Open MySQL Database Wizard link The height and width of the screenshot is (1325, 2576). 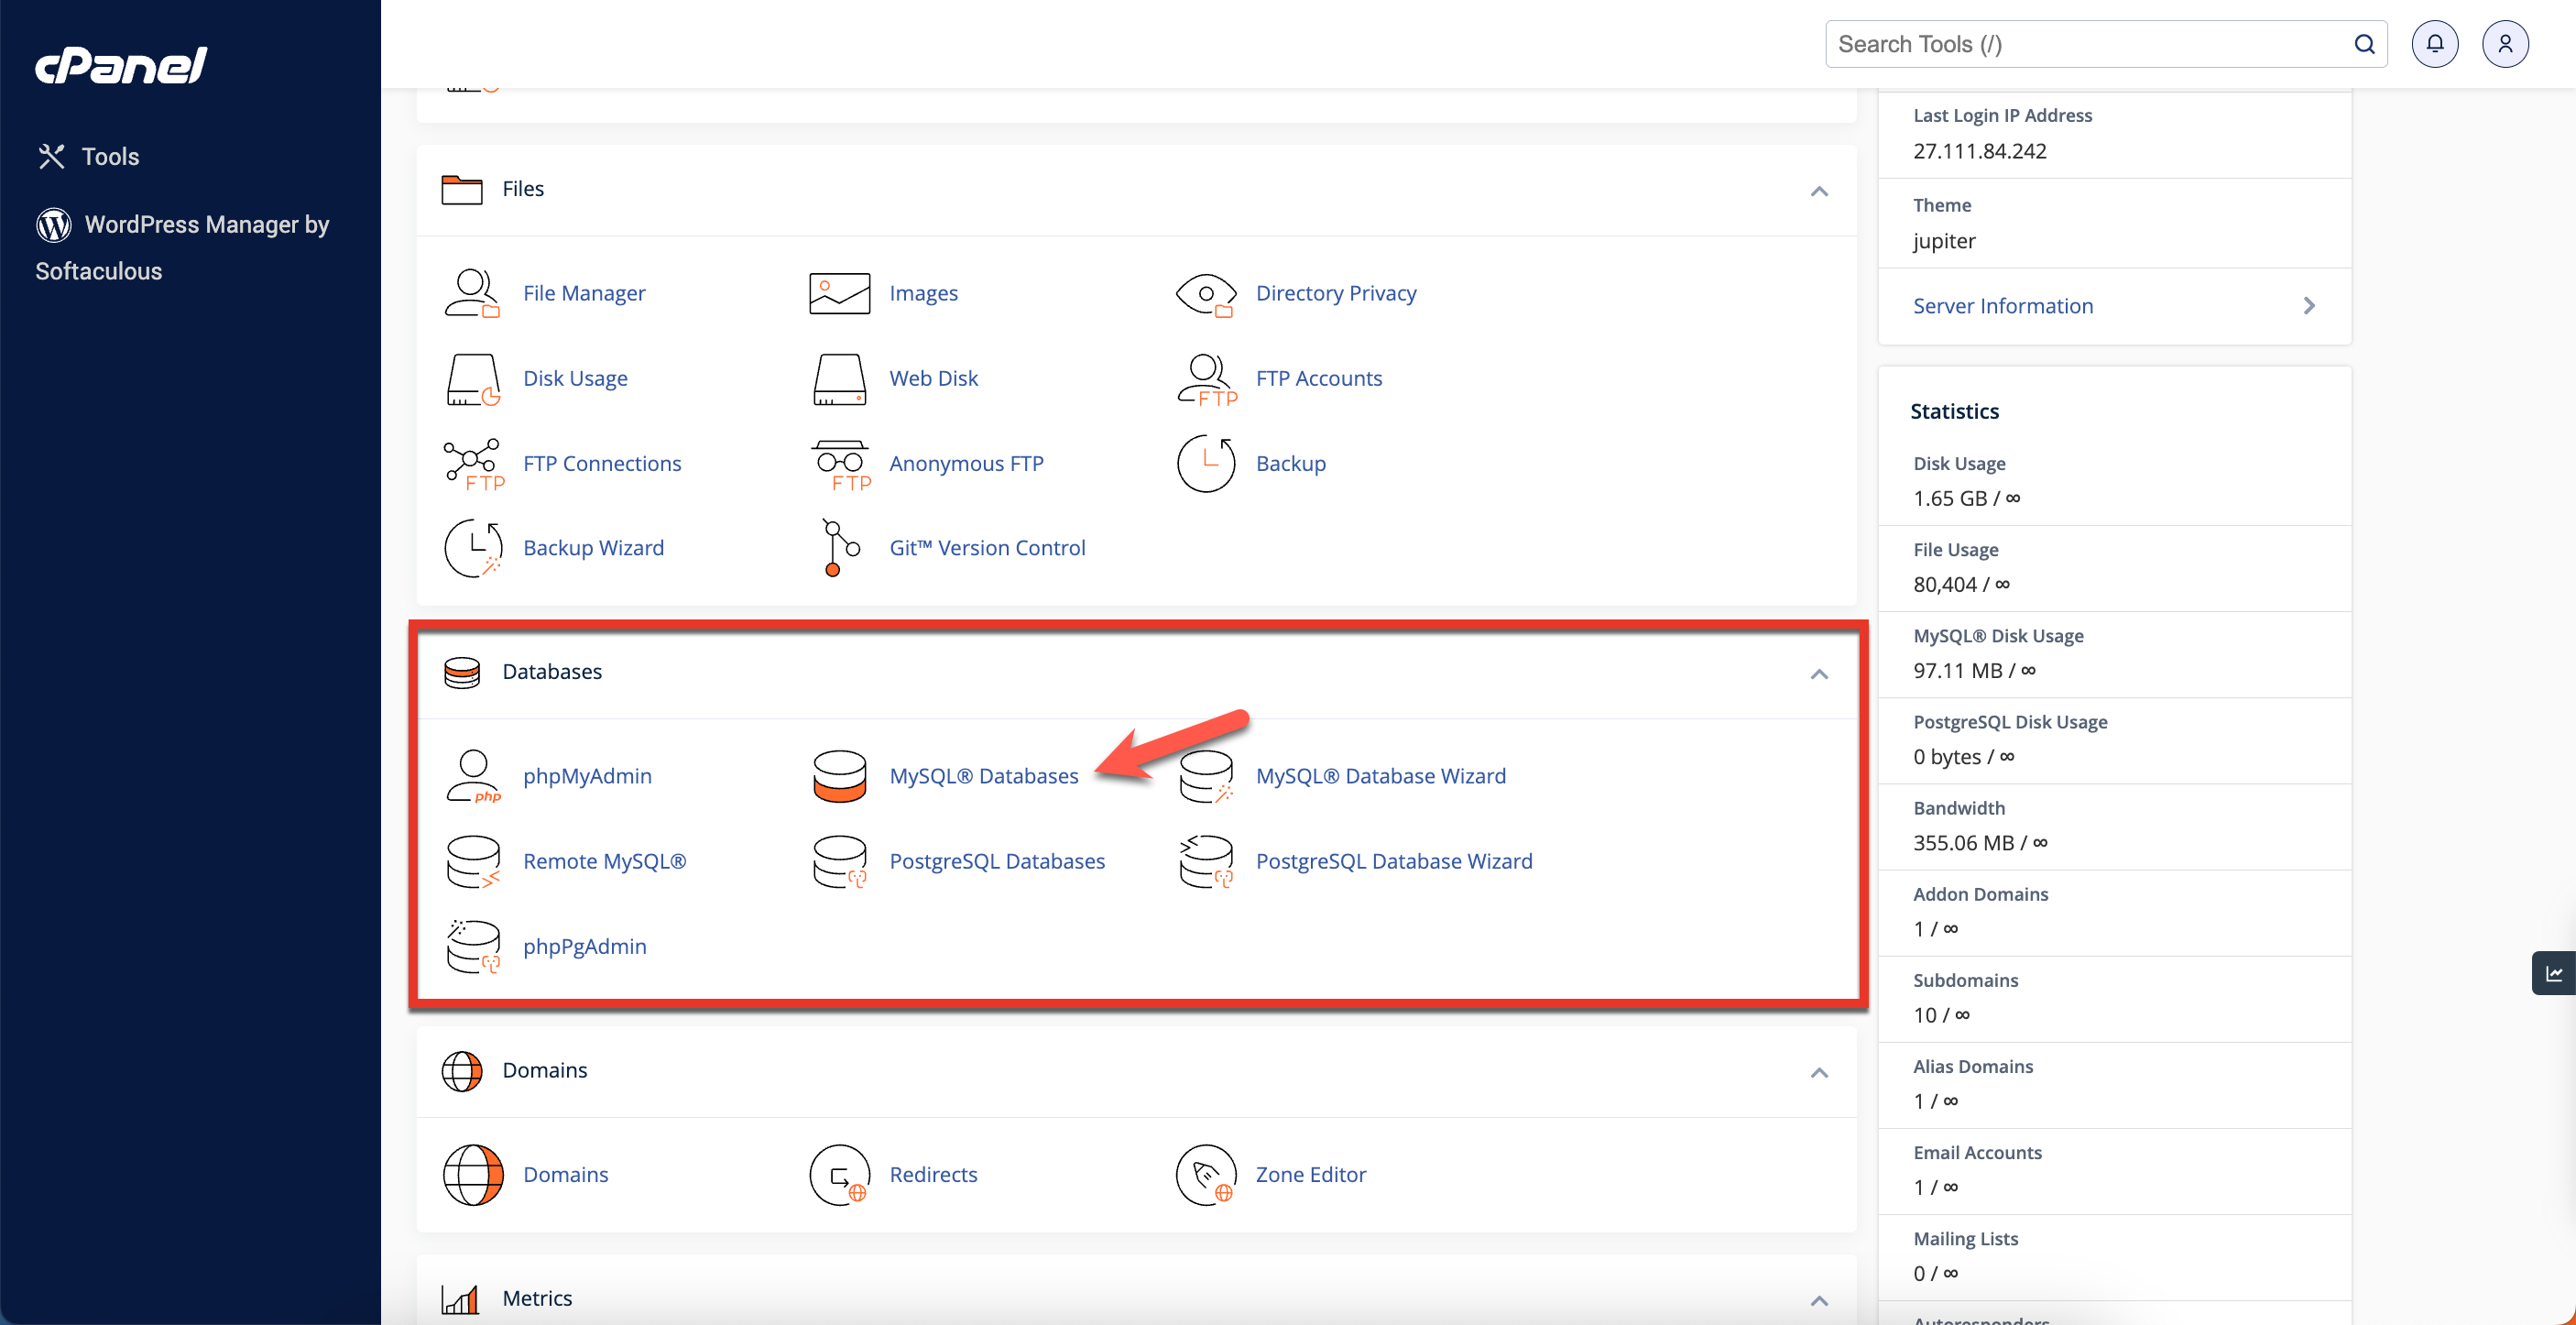pyautogui.click(x=1380, y=776)
